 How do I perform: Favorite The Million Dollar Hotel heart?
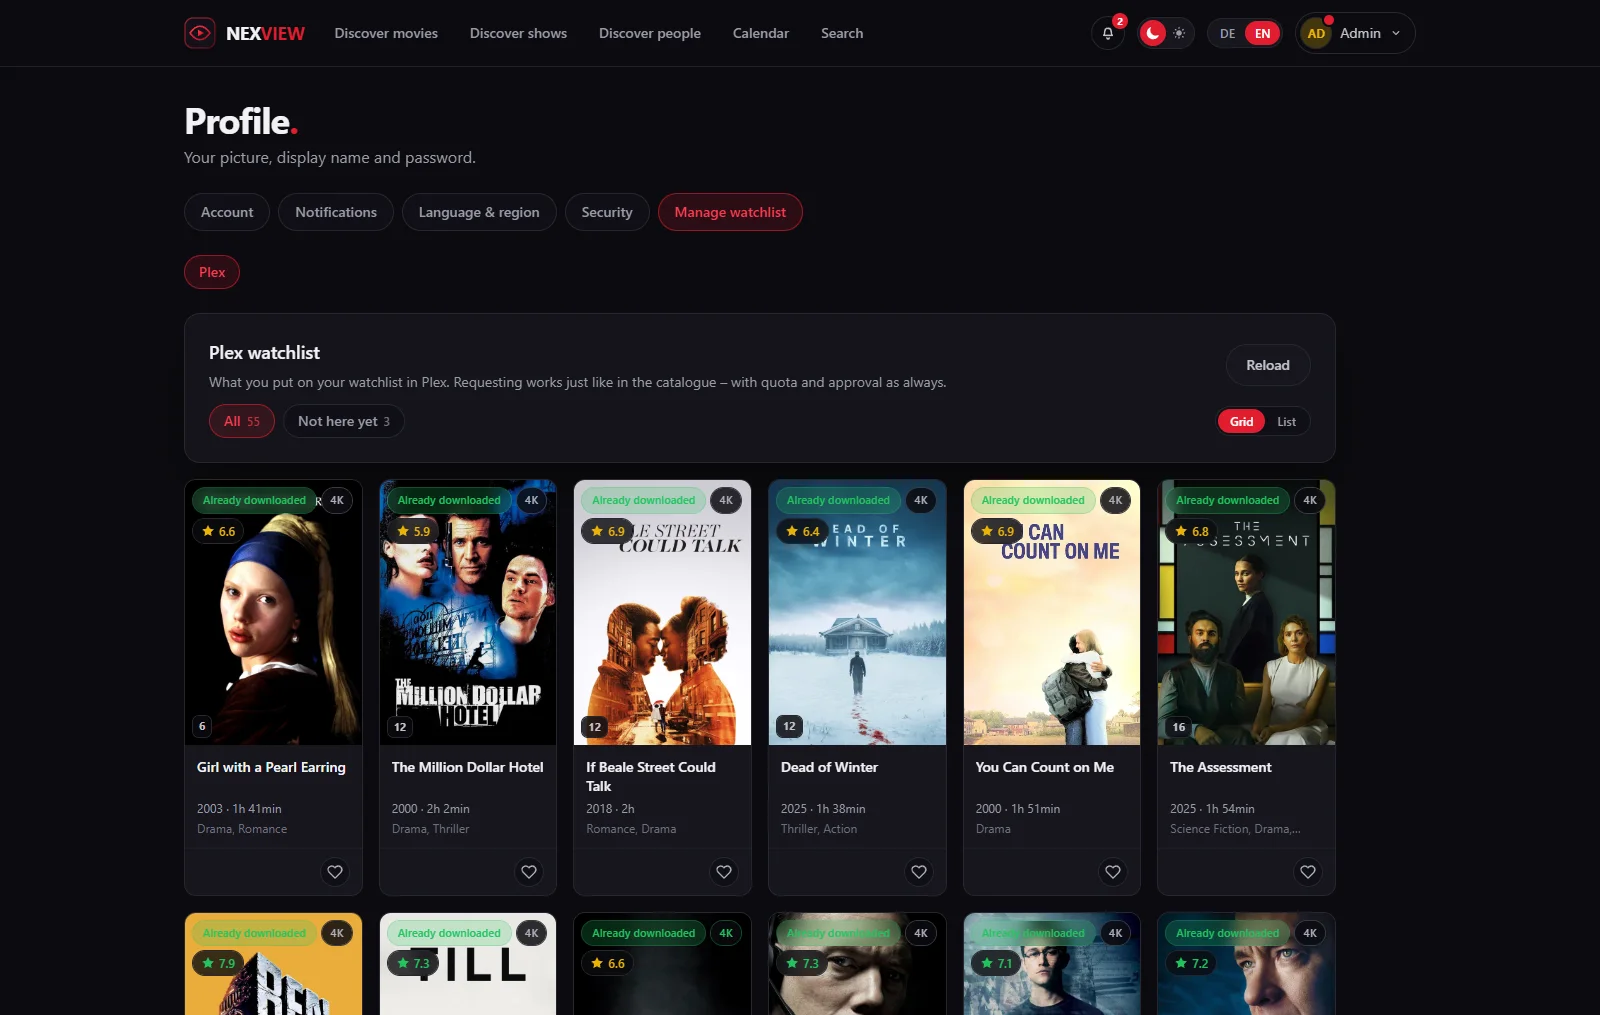click(529, 872)
